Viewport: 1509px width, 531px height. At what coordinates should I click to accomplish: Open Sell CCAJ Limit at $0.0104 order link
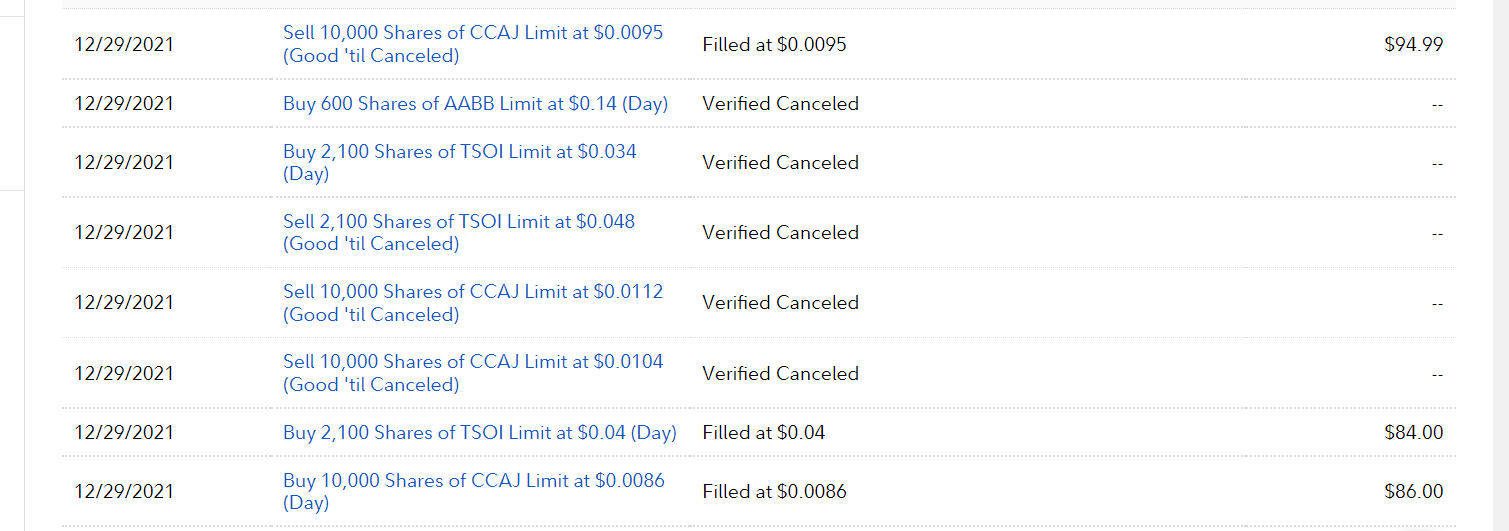tap(473, 362)
